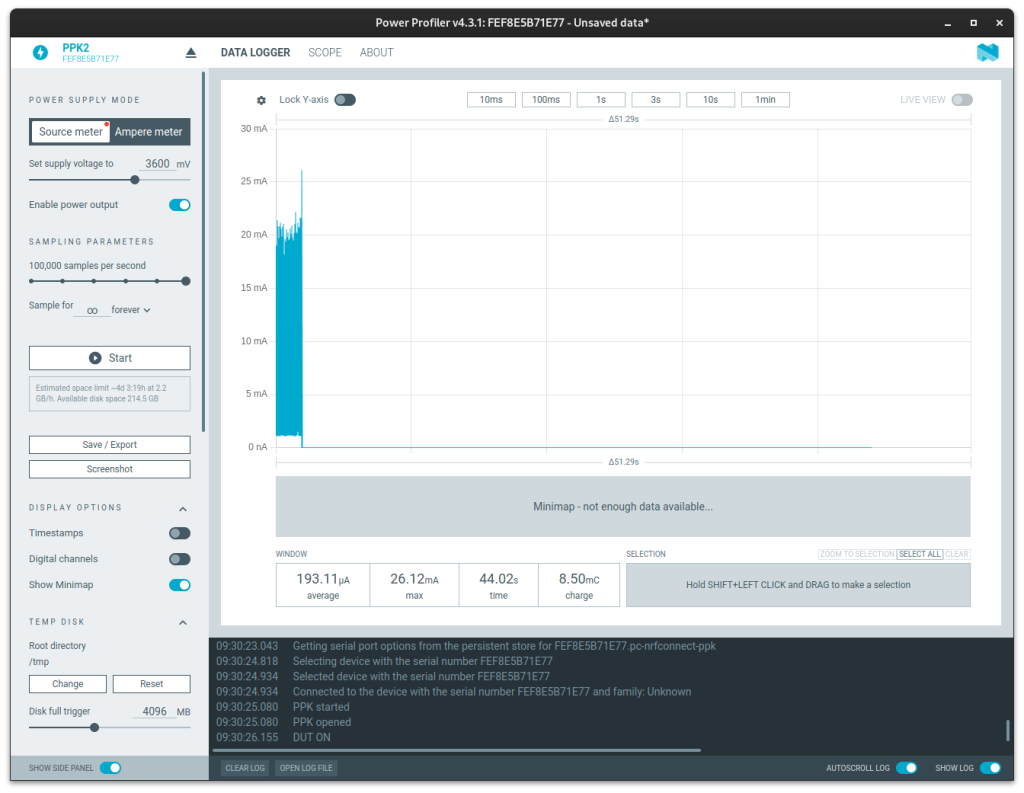Collapse the Temp Disk section

click(x=183, y=623)
